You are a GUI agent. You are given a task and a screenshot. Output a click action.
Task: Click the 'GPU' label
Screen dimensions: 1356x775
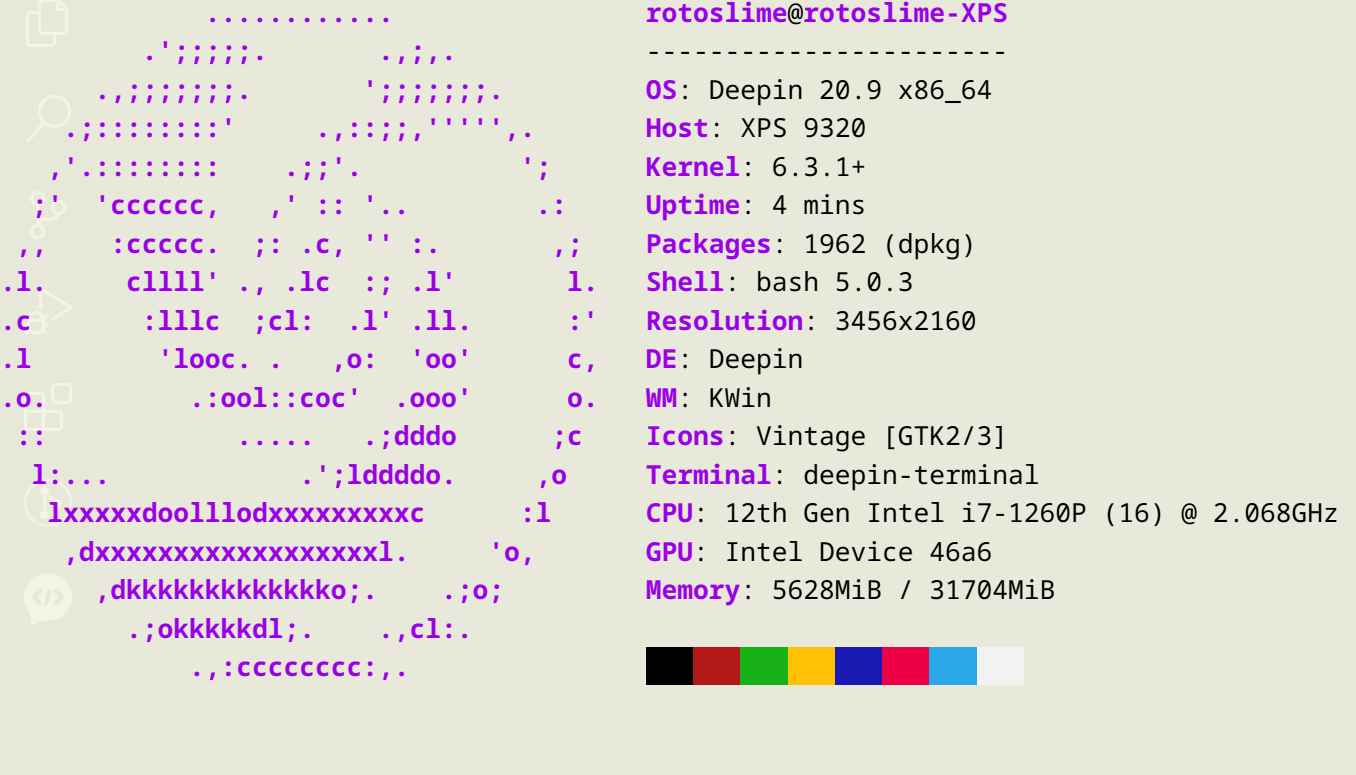(670, 552)
